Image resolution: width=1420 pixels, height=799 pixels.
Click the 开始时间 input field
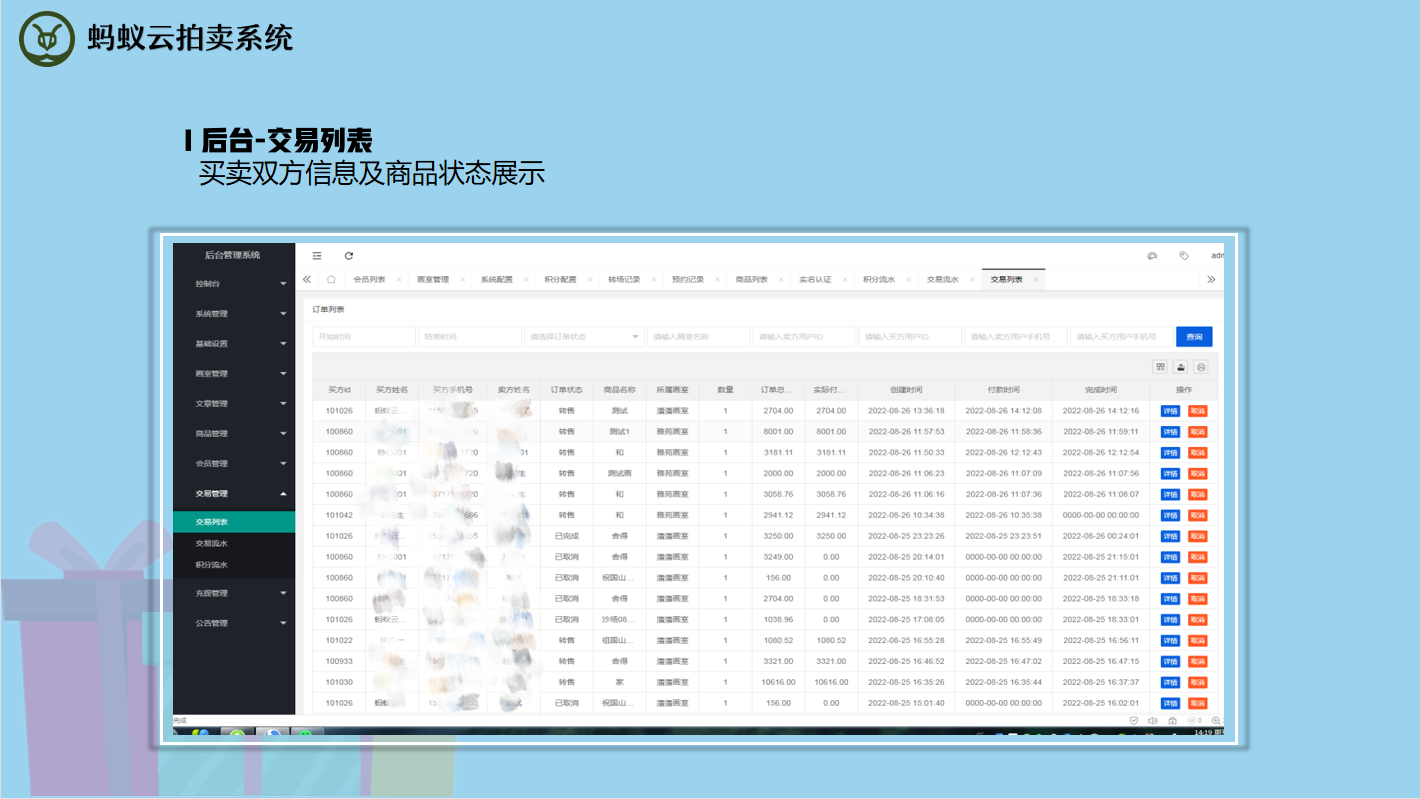364,337
